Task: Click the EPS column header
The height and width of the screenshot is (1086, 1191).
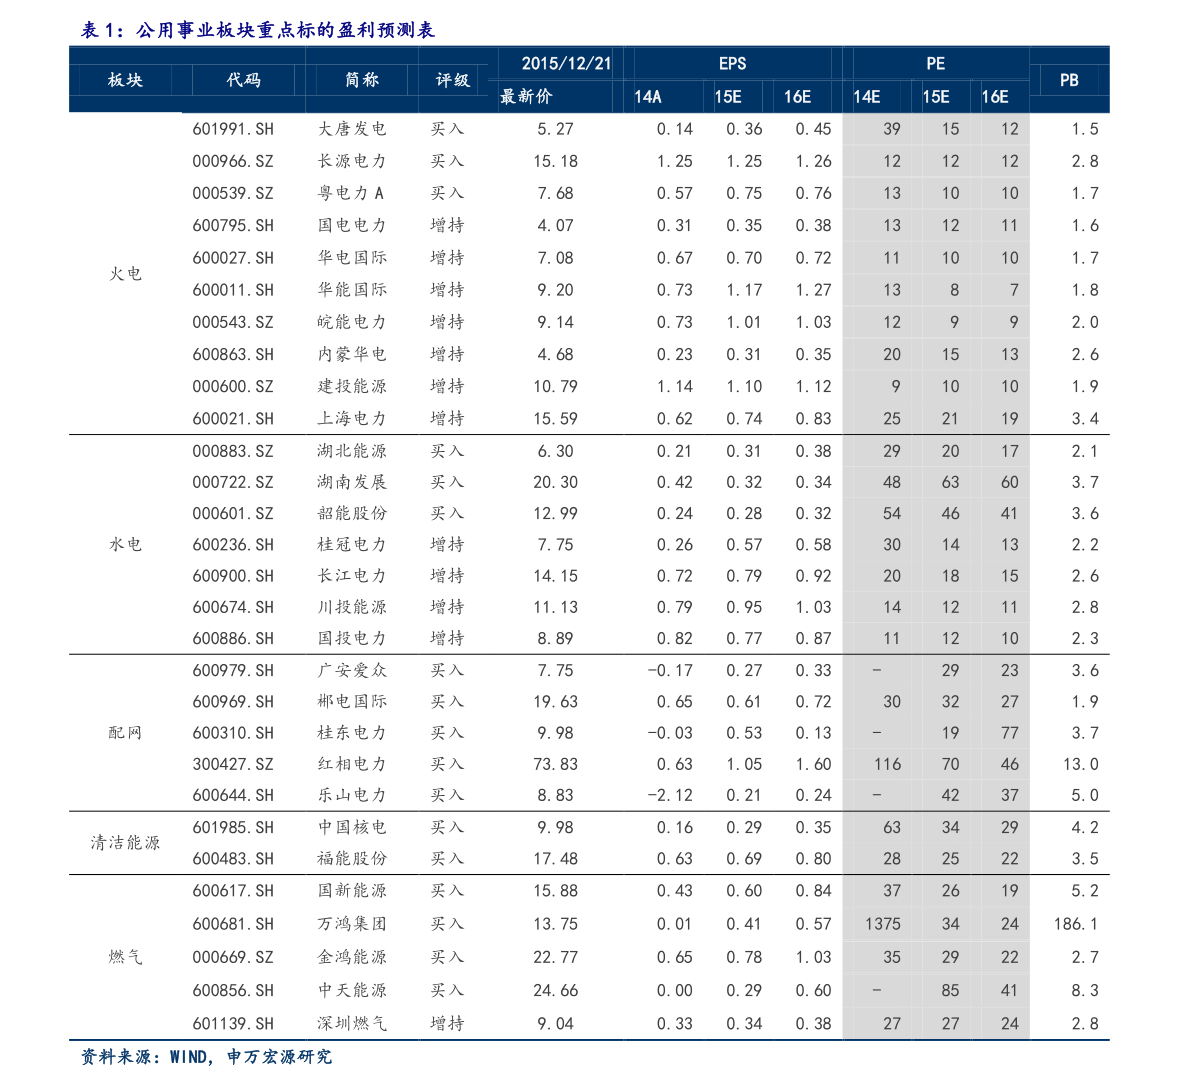Action: (x=733, y=63)
